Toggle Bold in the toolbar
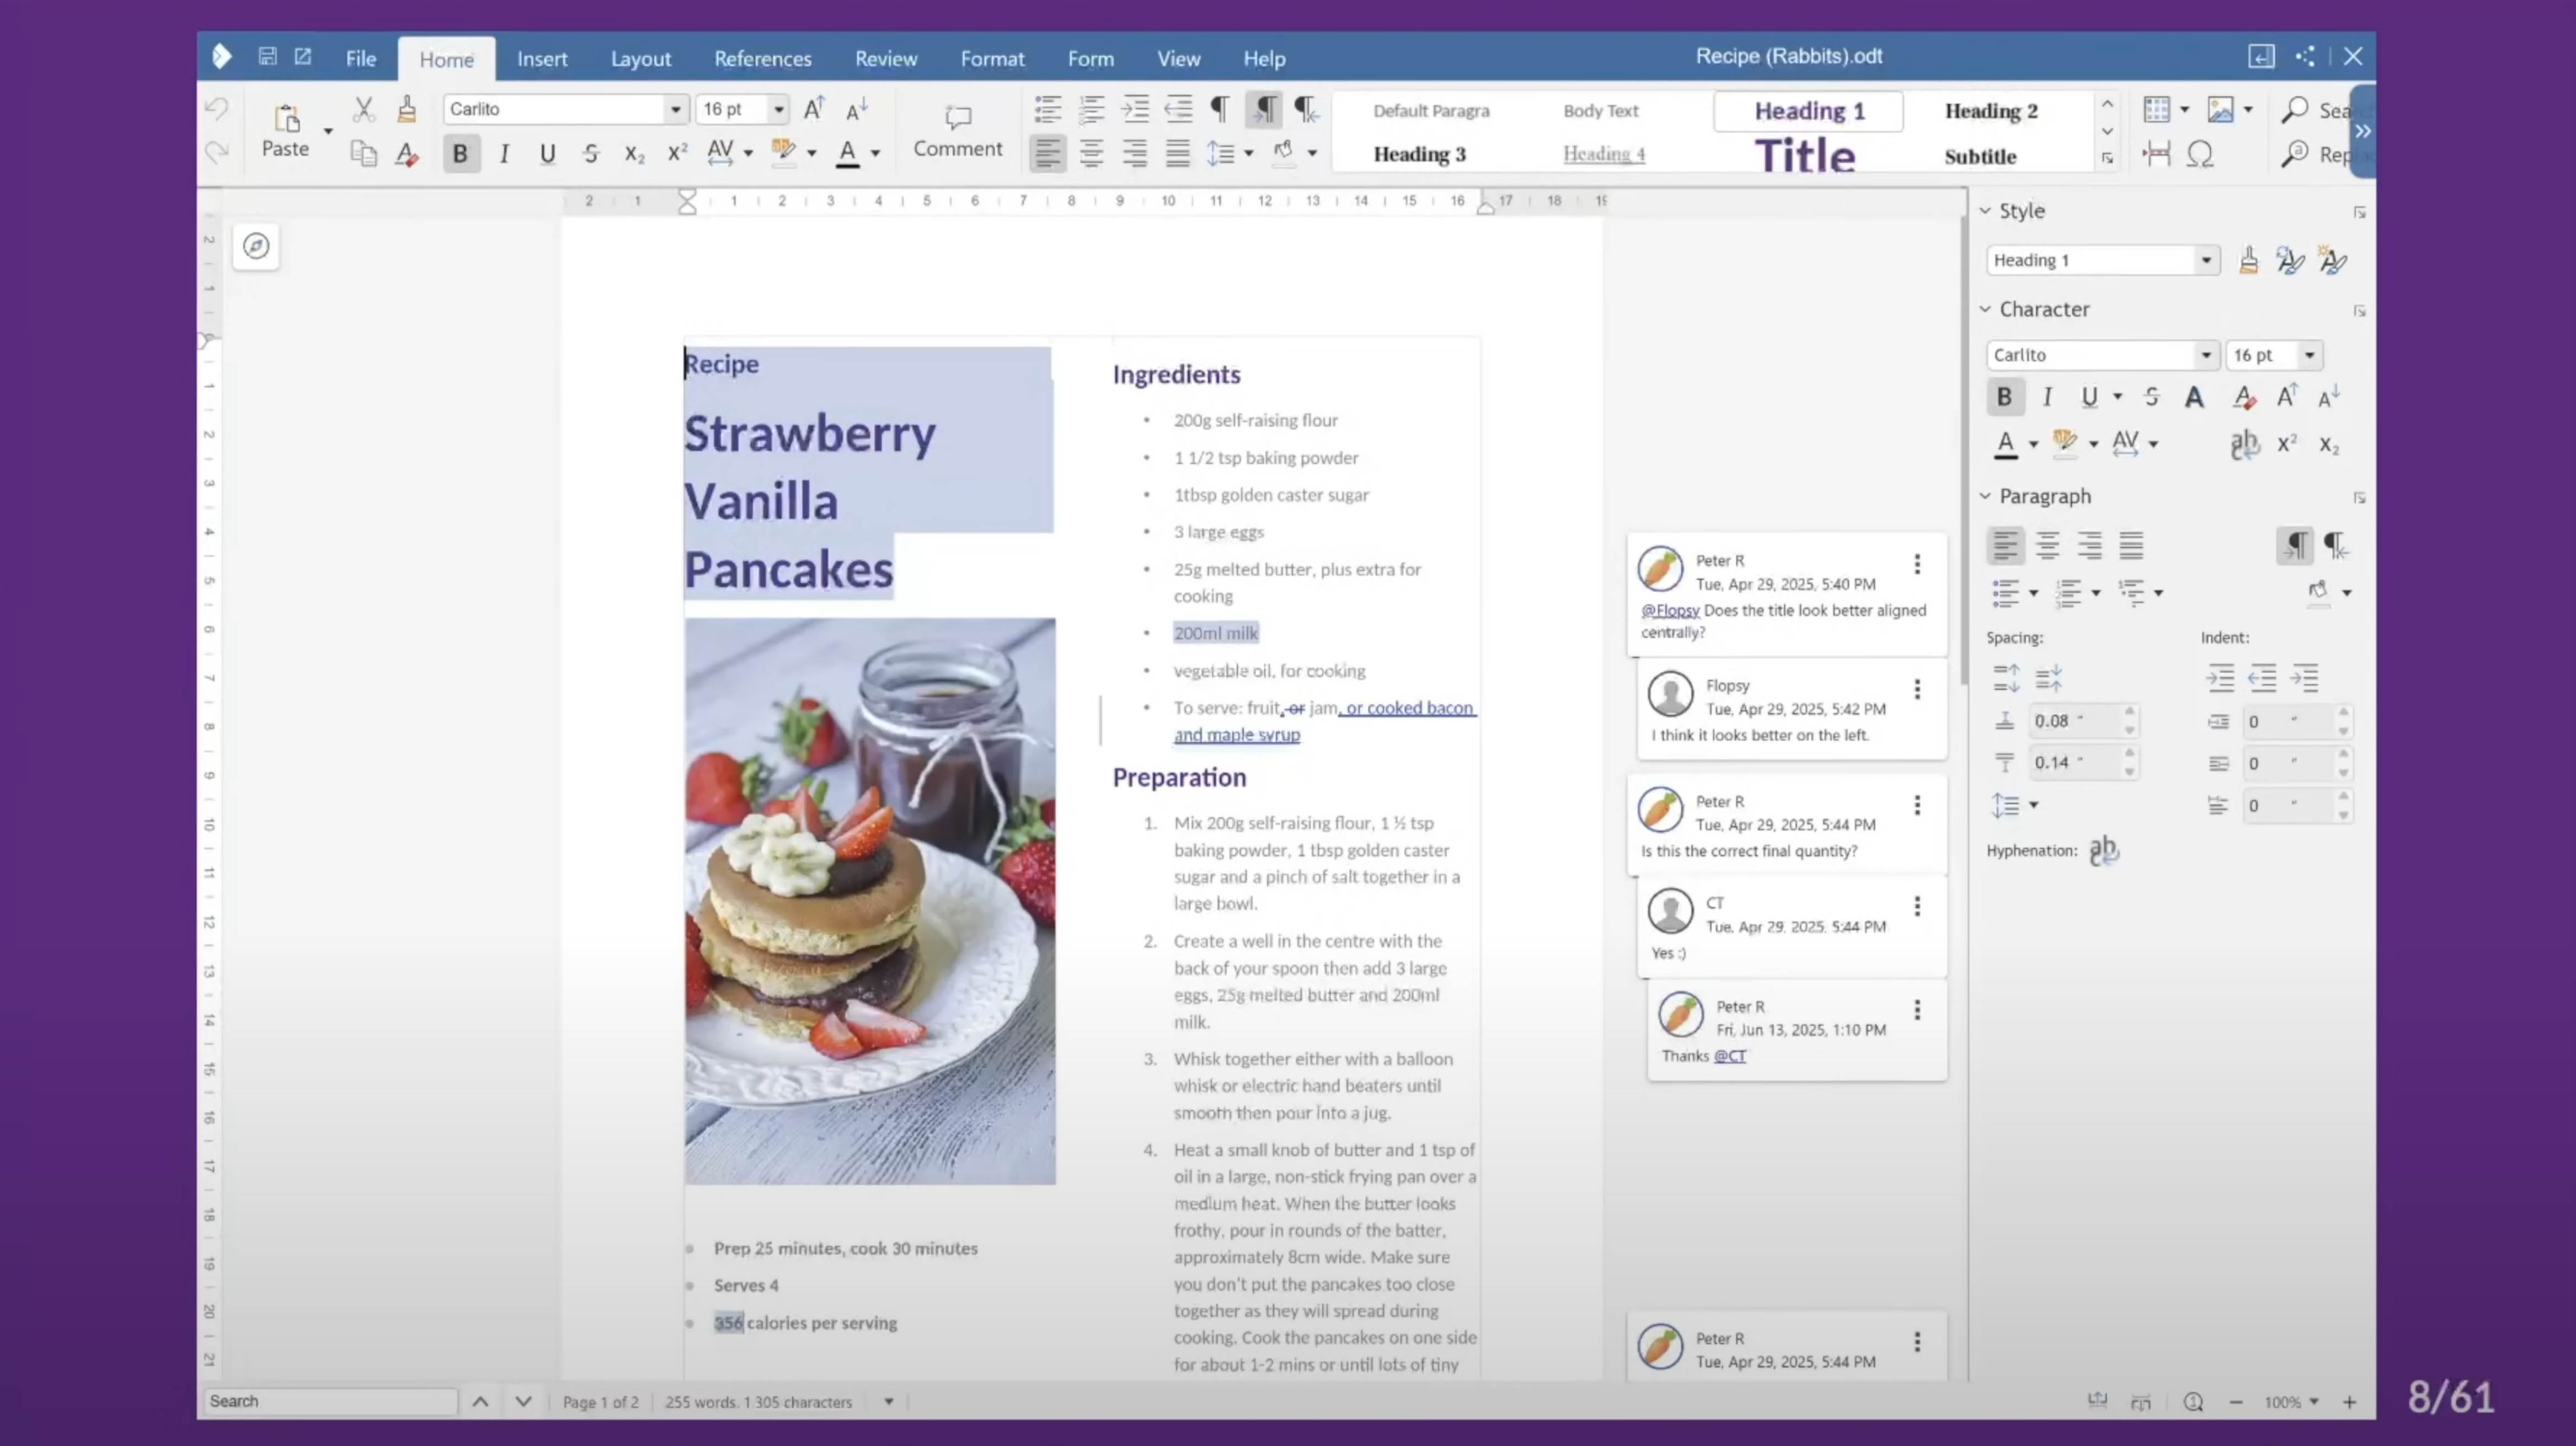Screen dimensions: 2576x1446 460,154
